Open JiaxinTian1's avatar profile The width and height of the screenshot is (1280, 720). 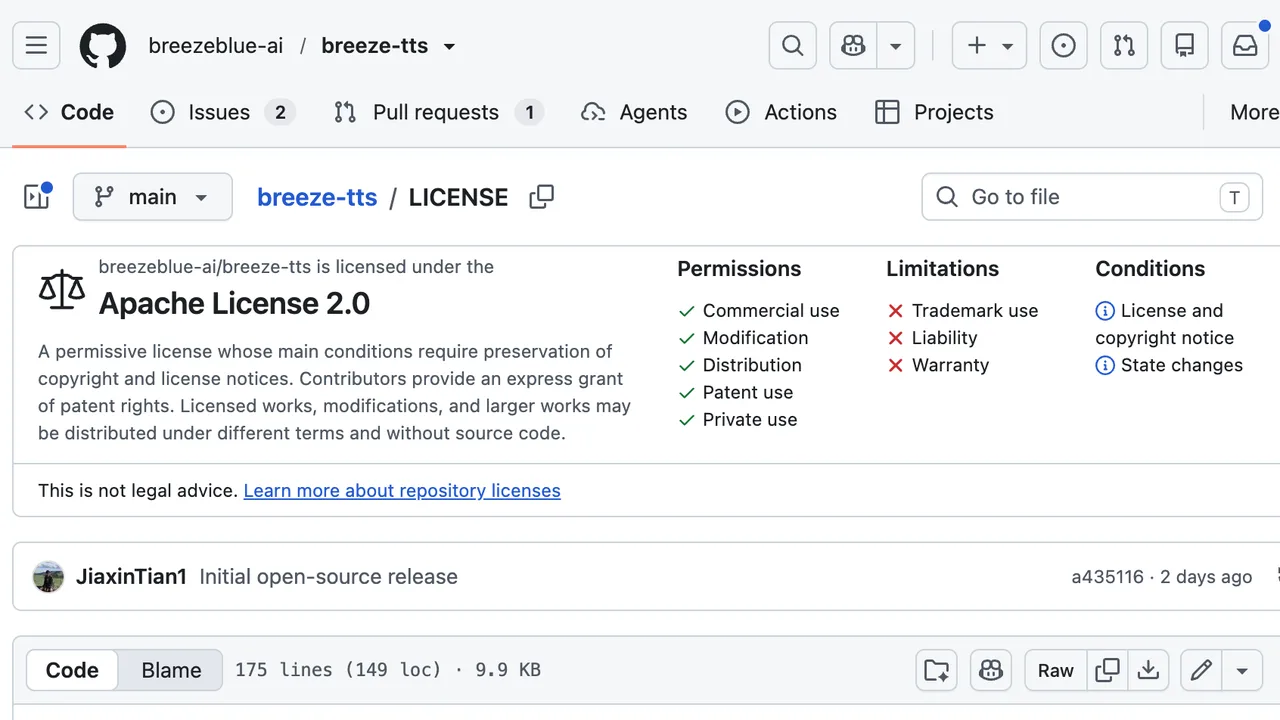pos(48,577)
